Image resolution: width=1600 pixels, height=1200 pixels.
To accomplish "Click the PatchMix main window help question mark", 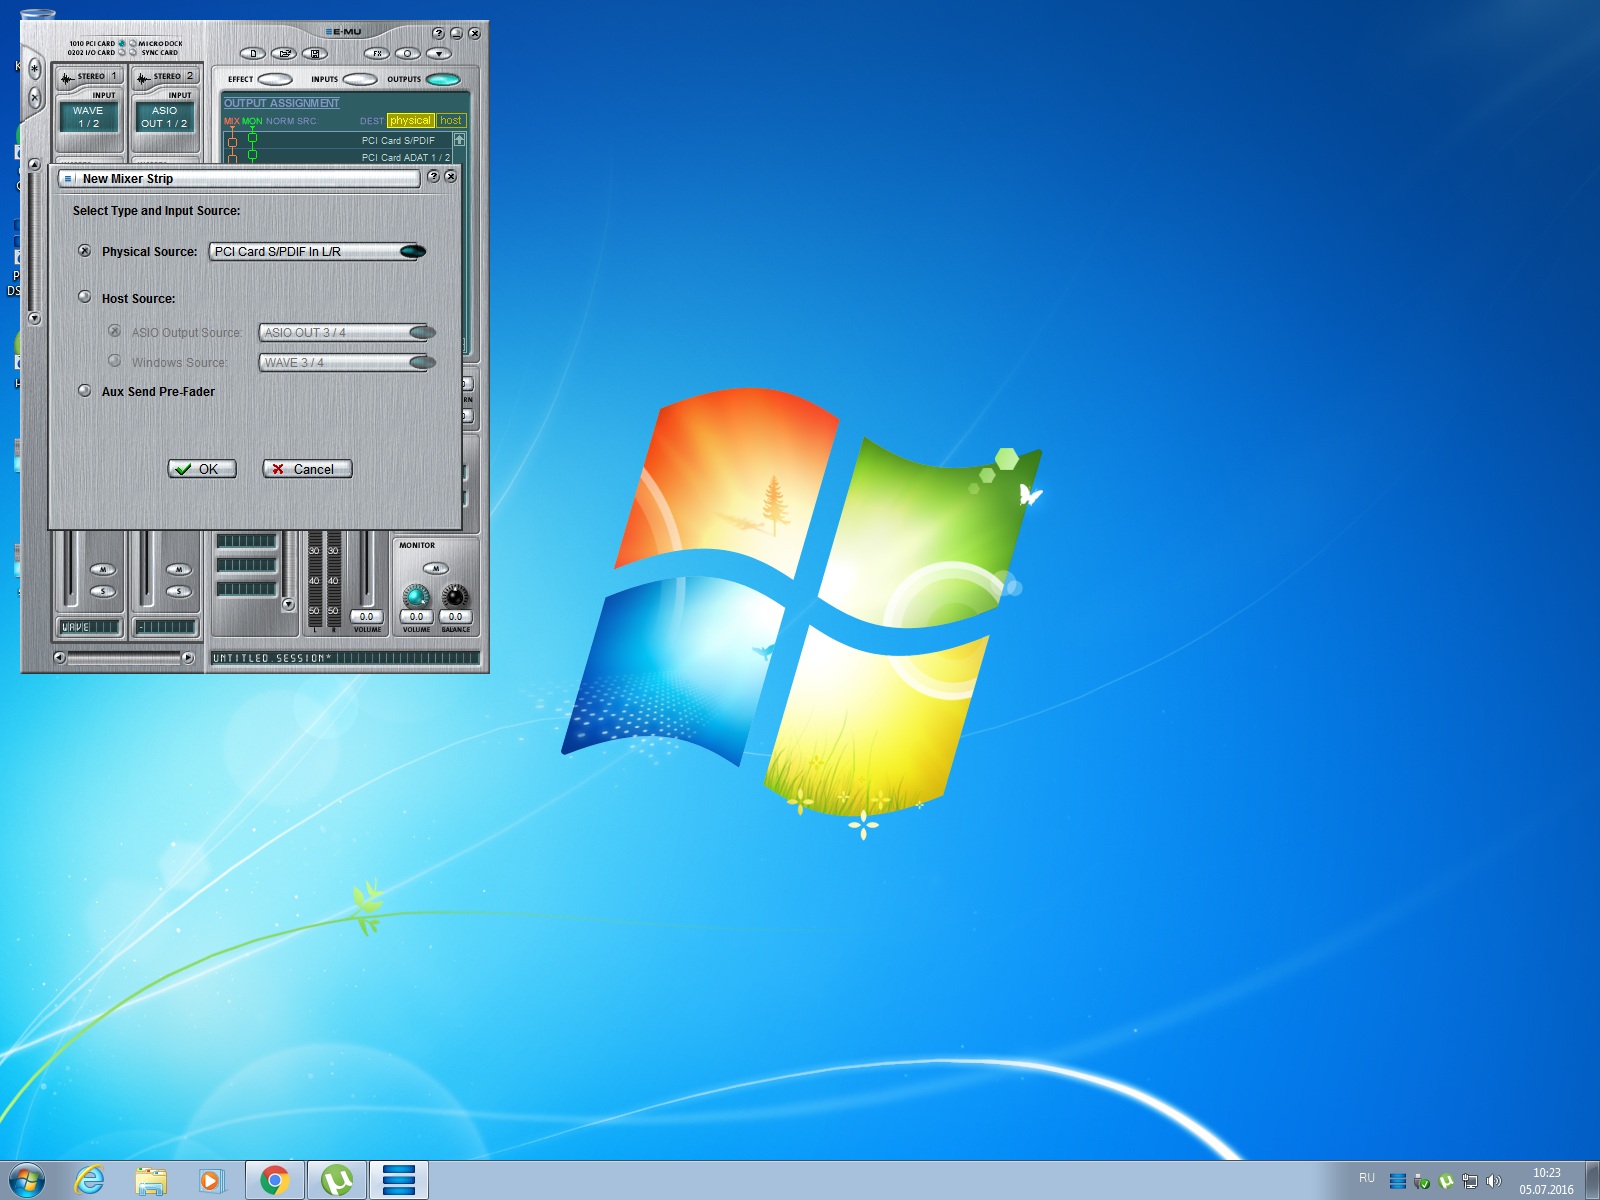I will click(438, 33).
